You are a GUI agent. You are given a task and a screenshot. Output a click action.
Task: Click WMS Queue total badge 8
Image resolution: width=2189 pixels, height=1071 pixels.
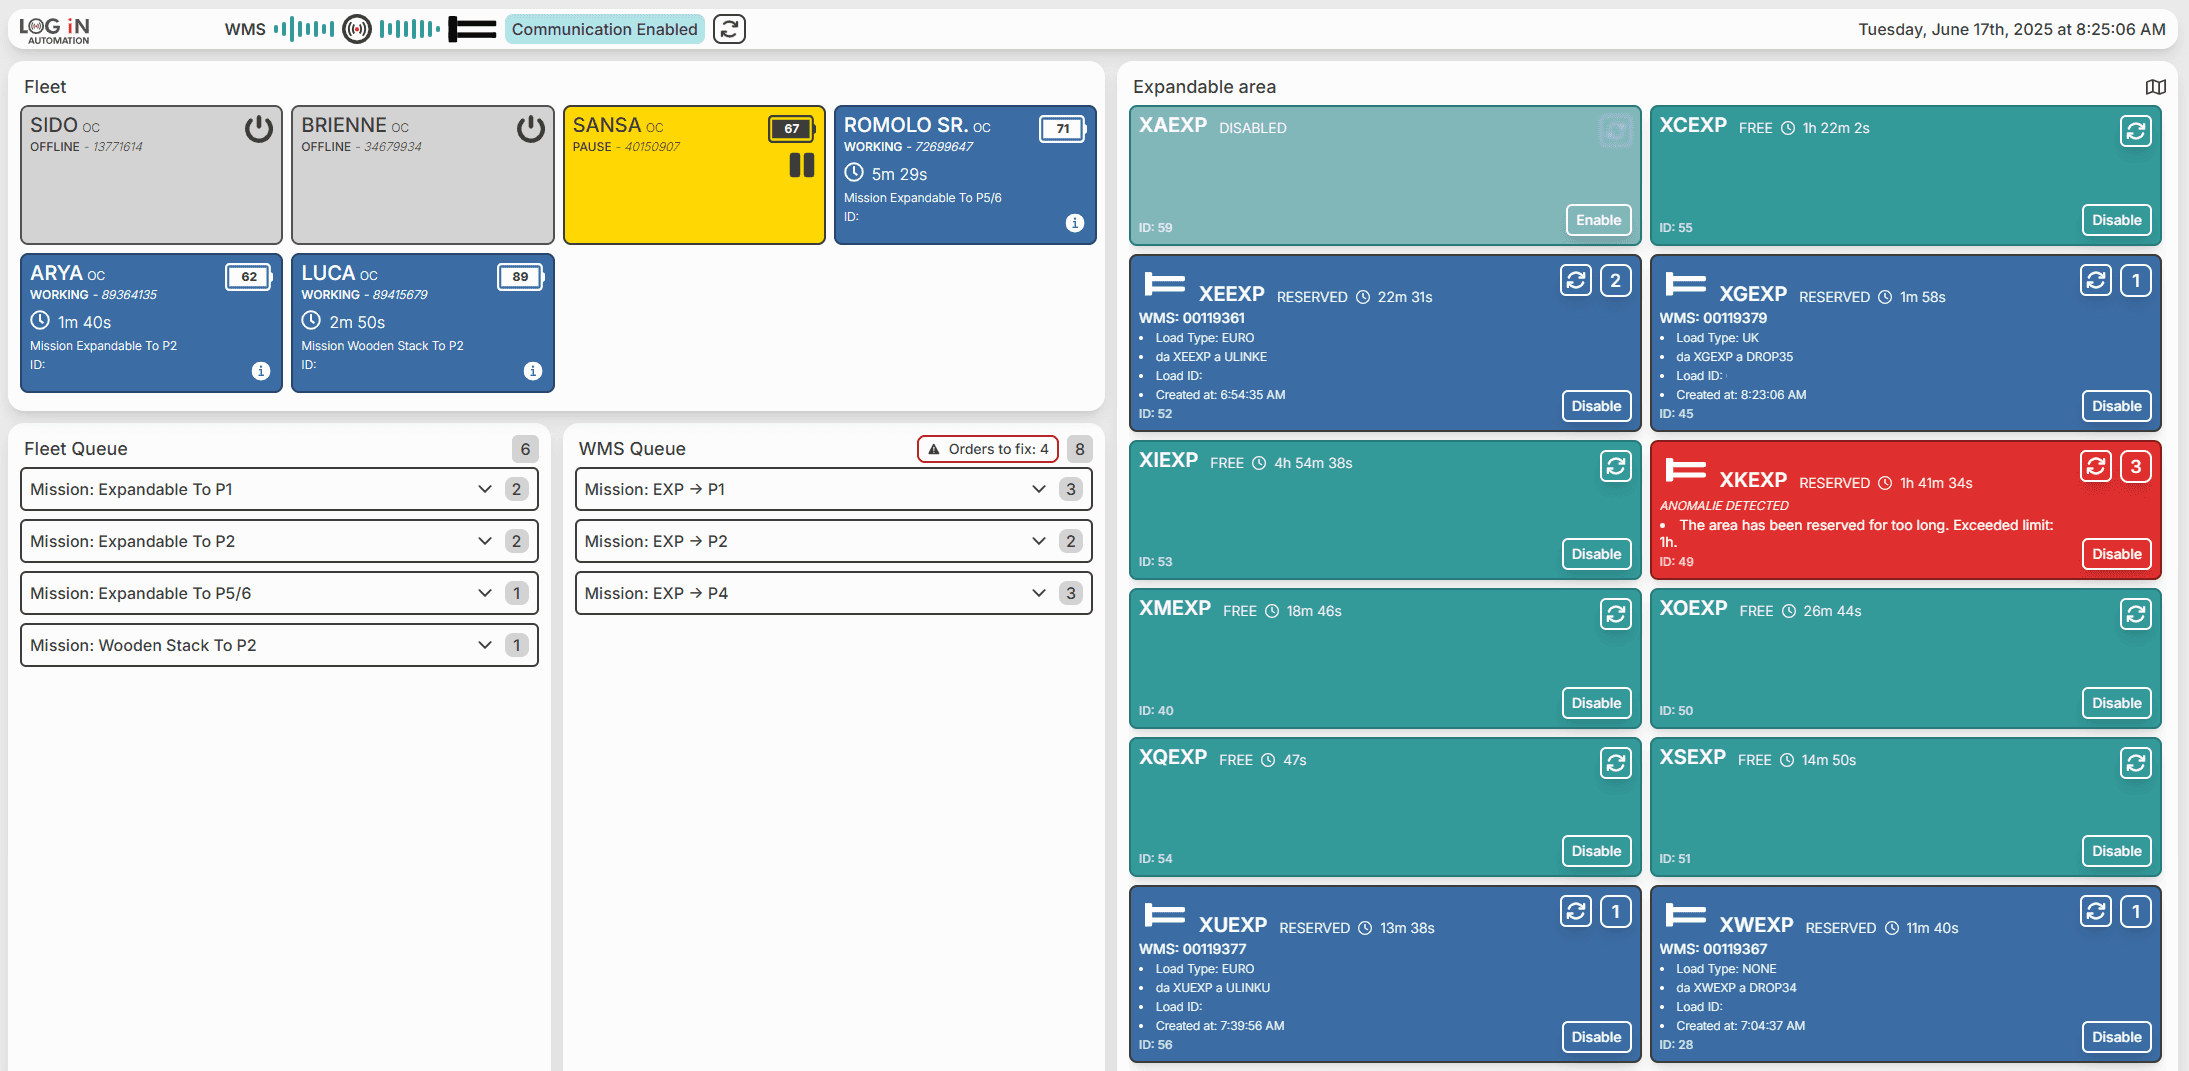pyautogui.click(x=1079, y=449)
